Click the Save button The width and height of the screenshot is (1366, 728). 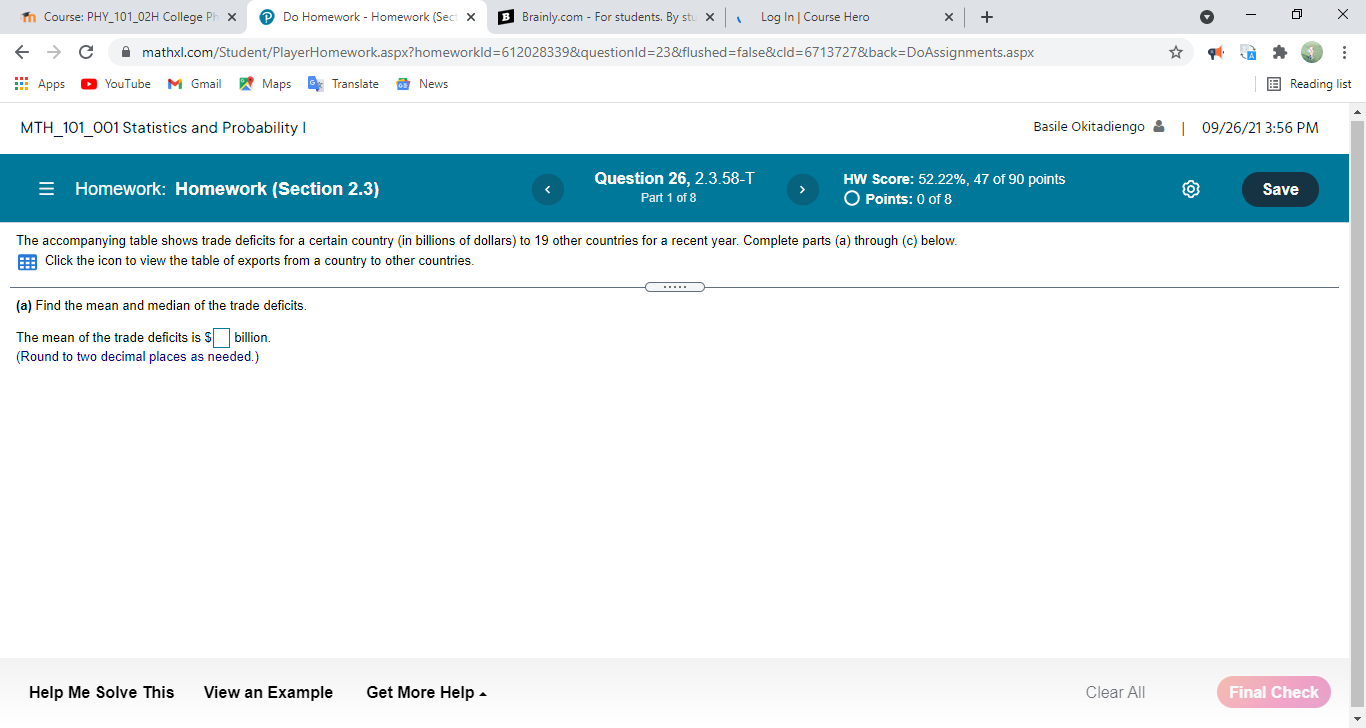pyautogui.click(x=1280, y=189)
